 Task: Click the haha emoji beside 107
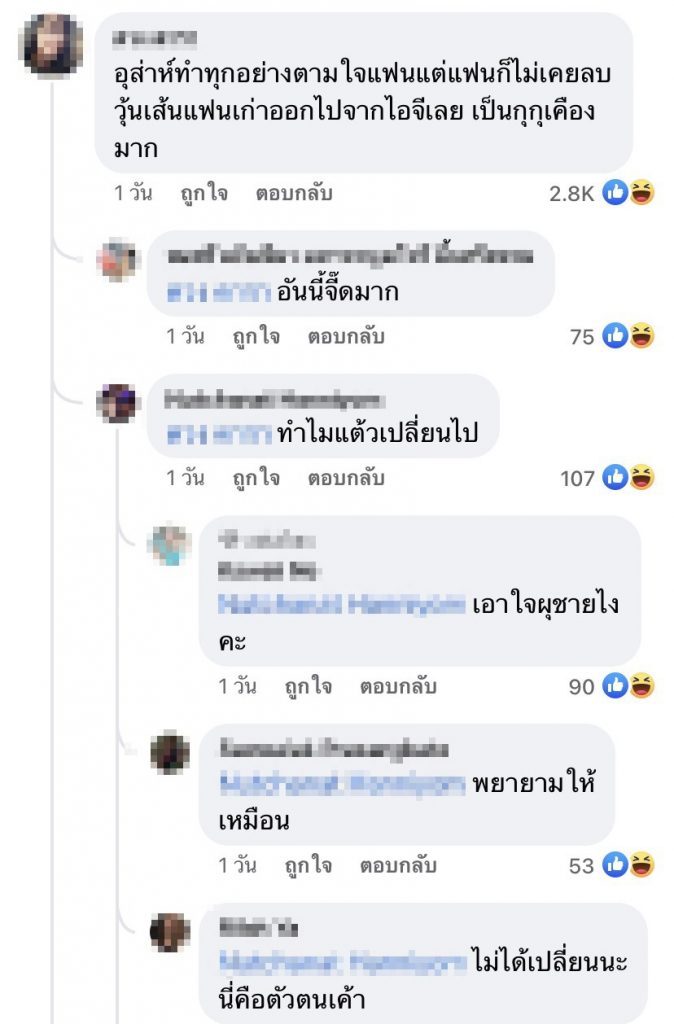tap(641, 477)
